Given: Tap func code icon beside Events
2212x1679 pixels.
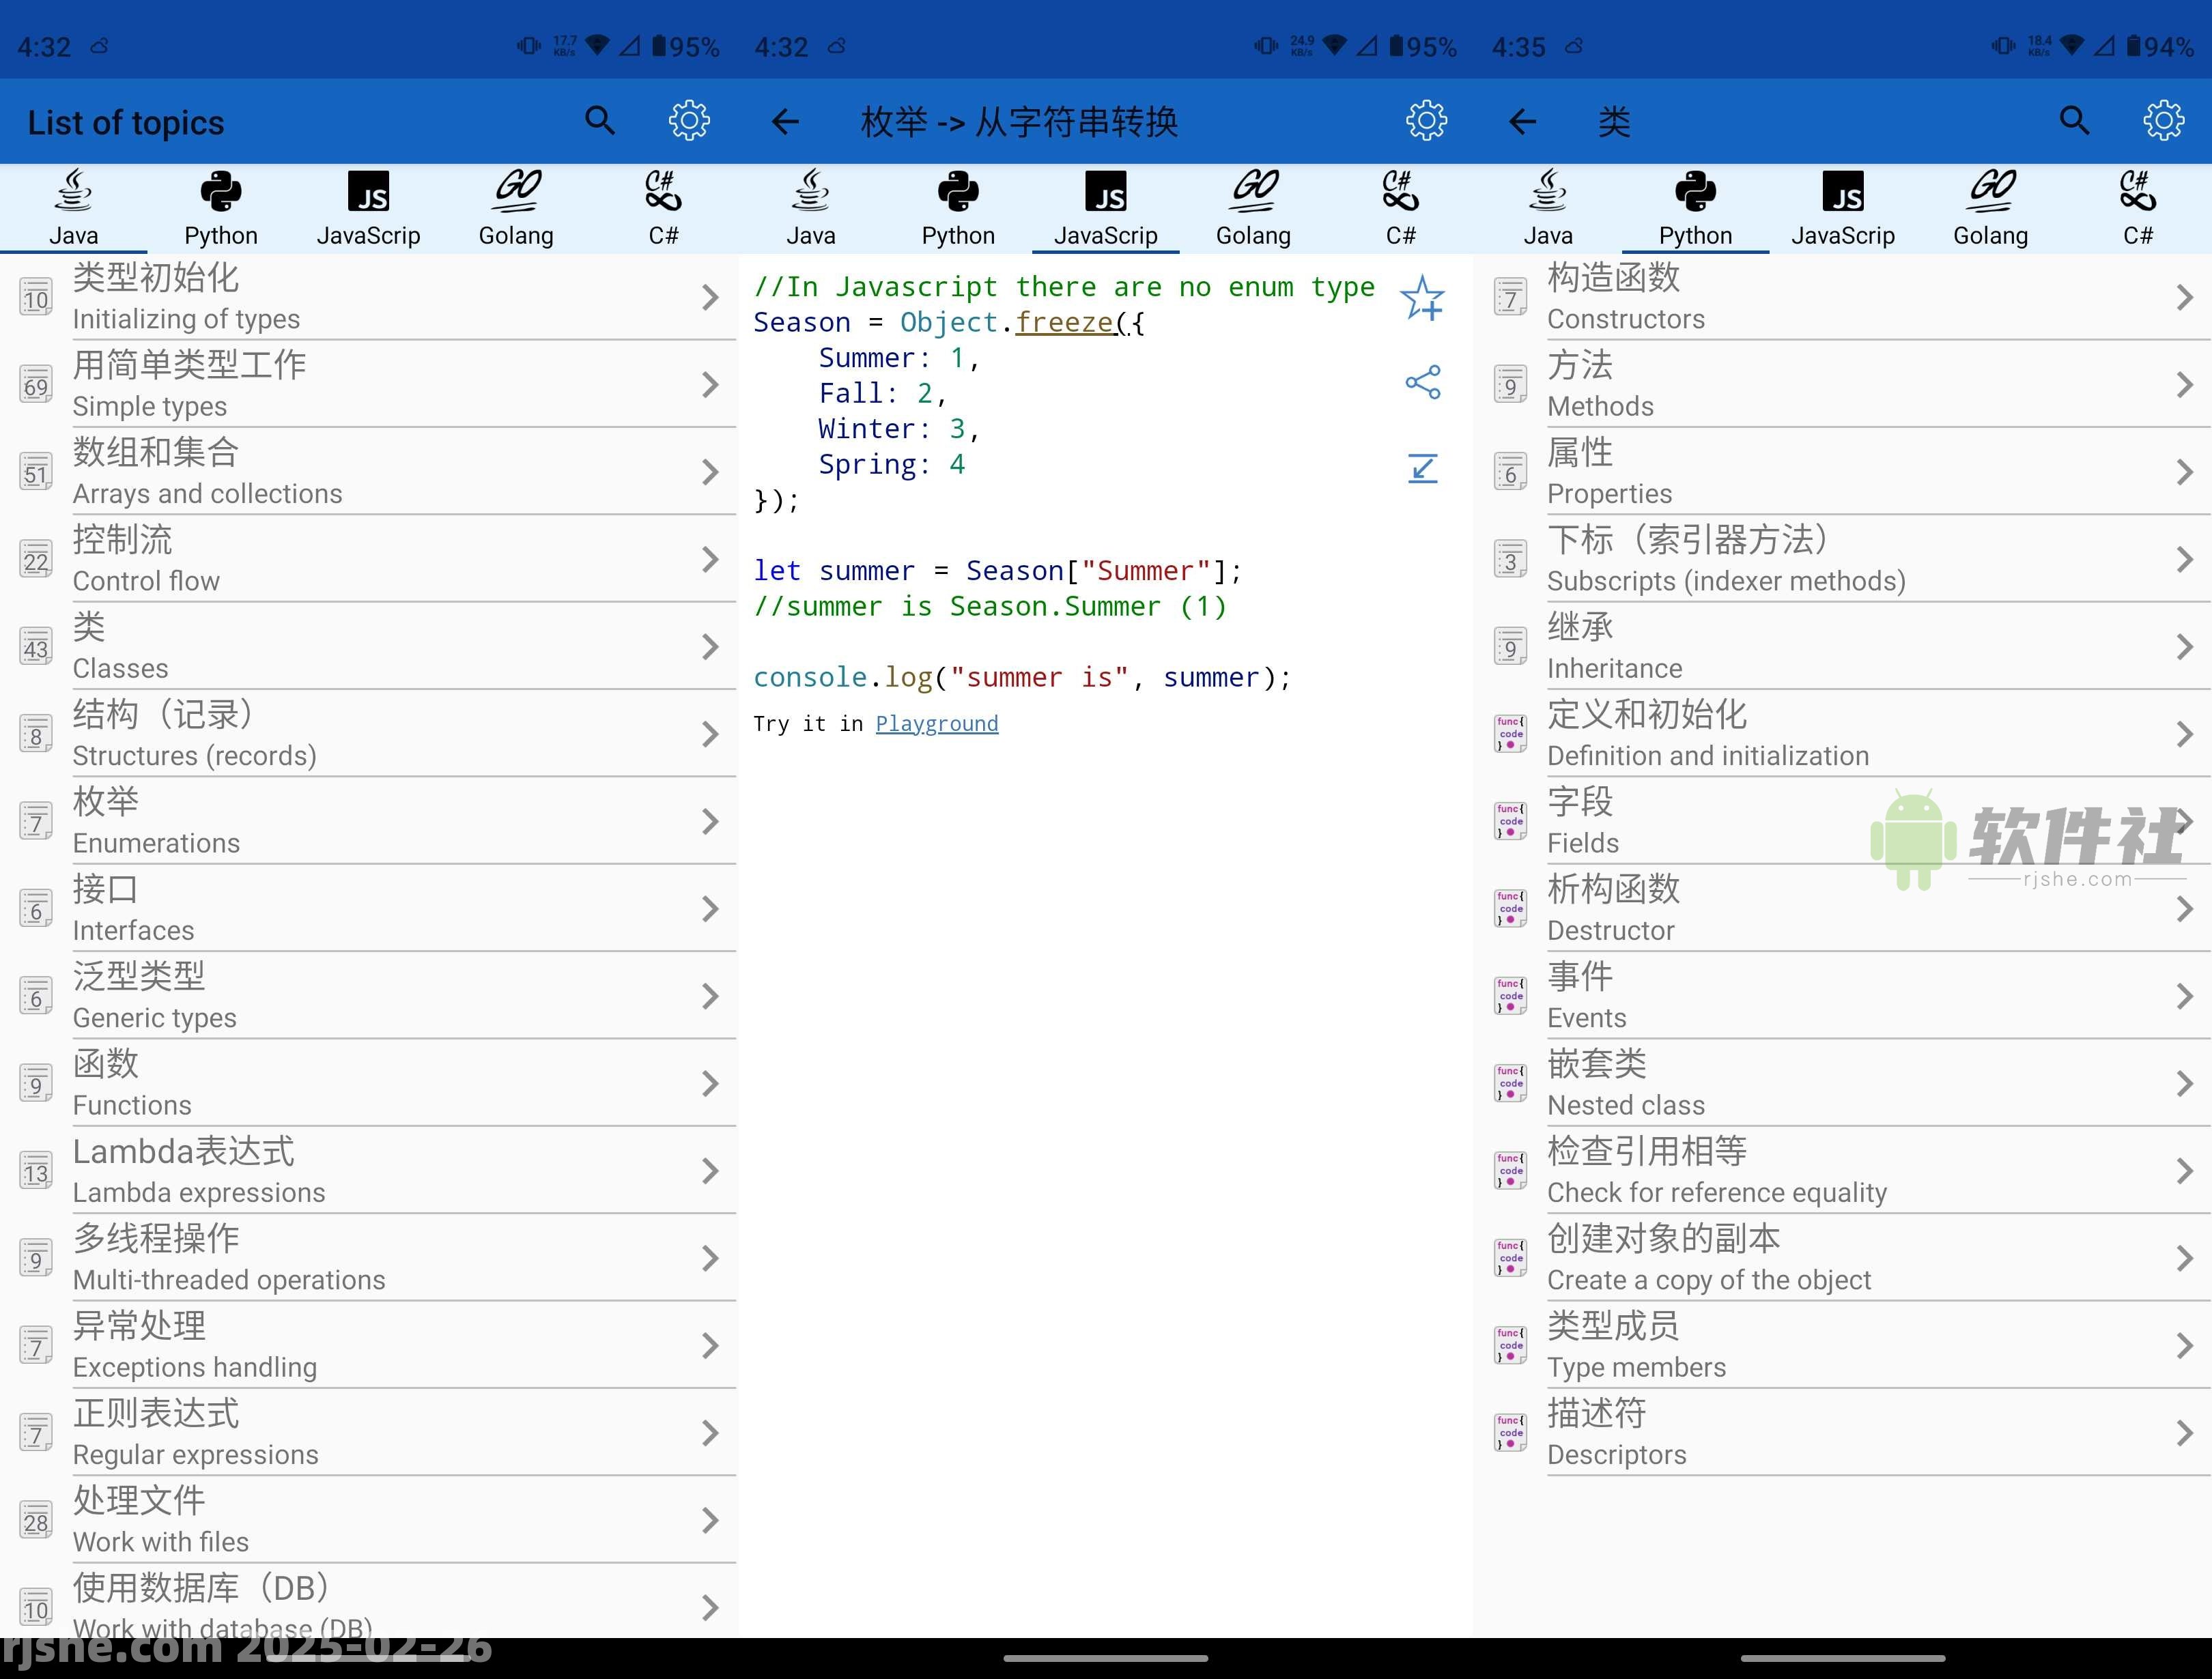Looking at the screenshot, I should tap(1510, 996).
